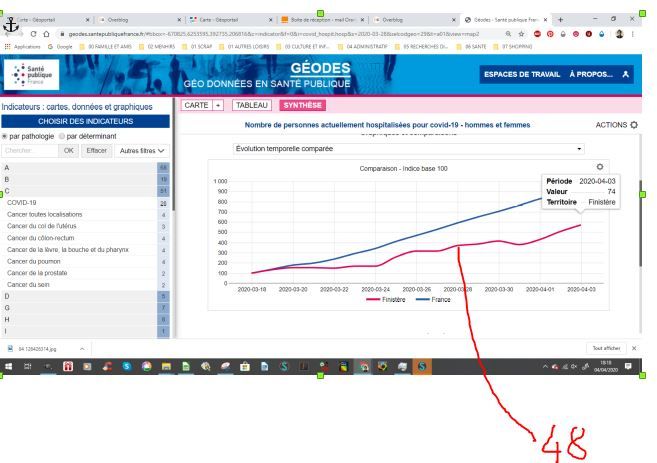Focus the Chercher search field
The height and width of the screenshot is (463, 657).
pos(30,151)
